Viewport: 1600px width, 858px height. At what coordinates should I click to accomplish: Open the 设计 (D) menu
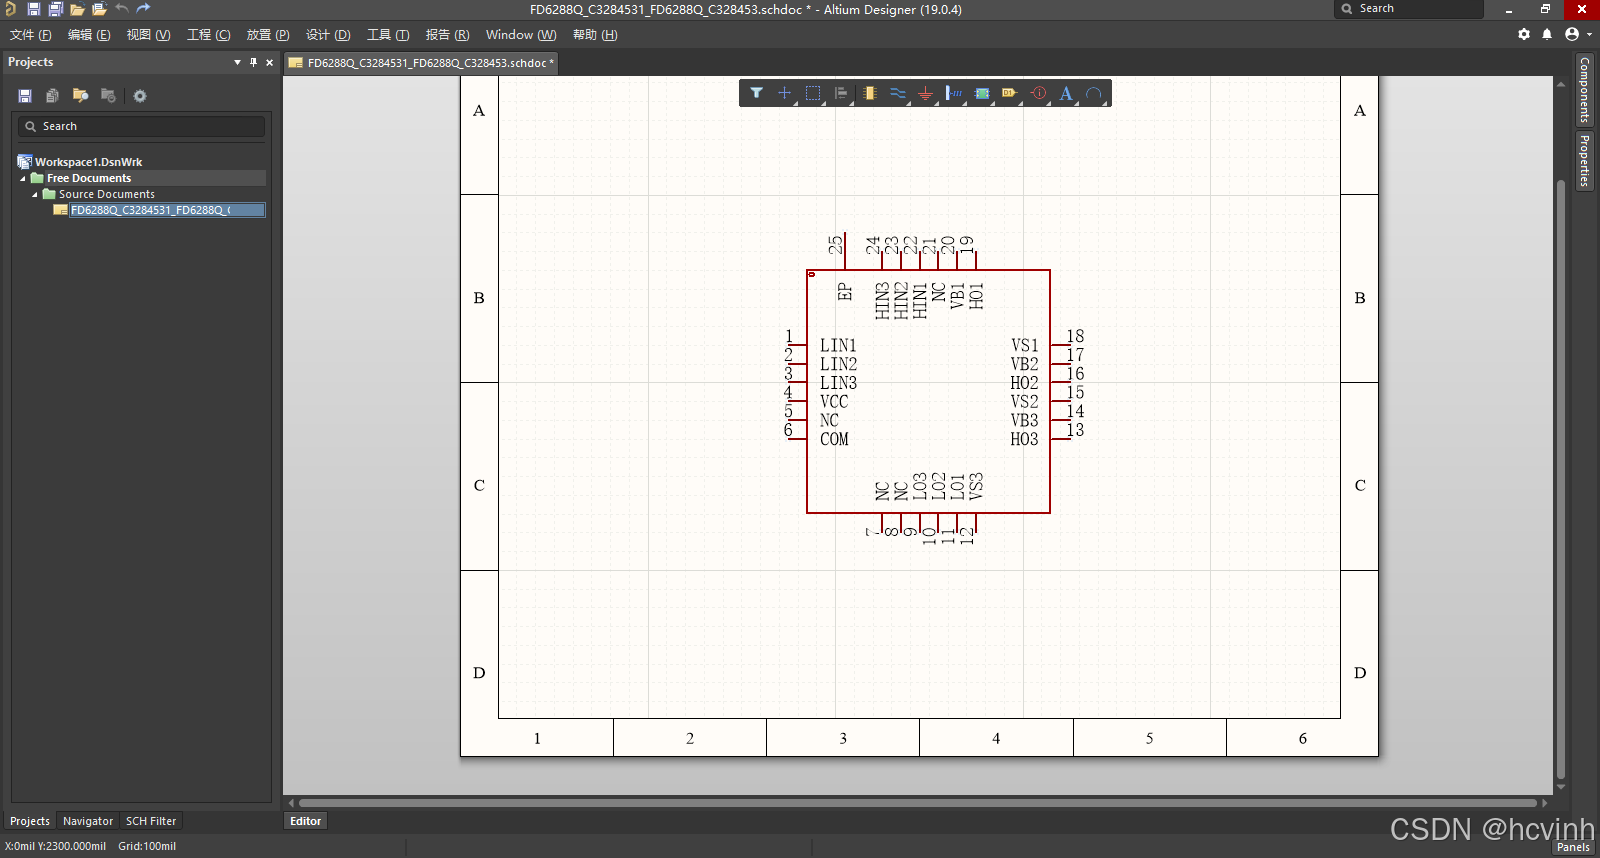pos(328,35)
